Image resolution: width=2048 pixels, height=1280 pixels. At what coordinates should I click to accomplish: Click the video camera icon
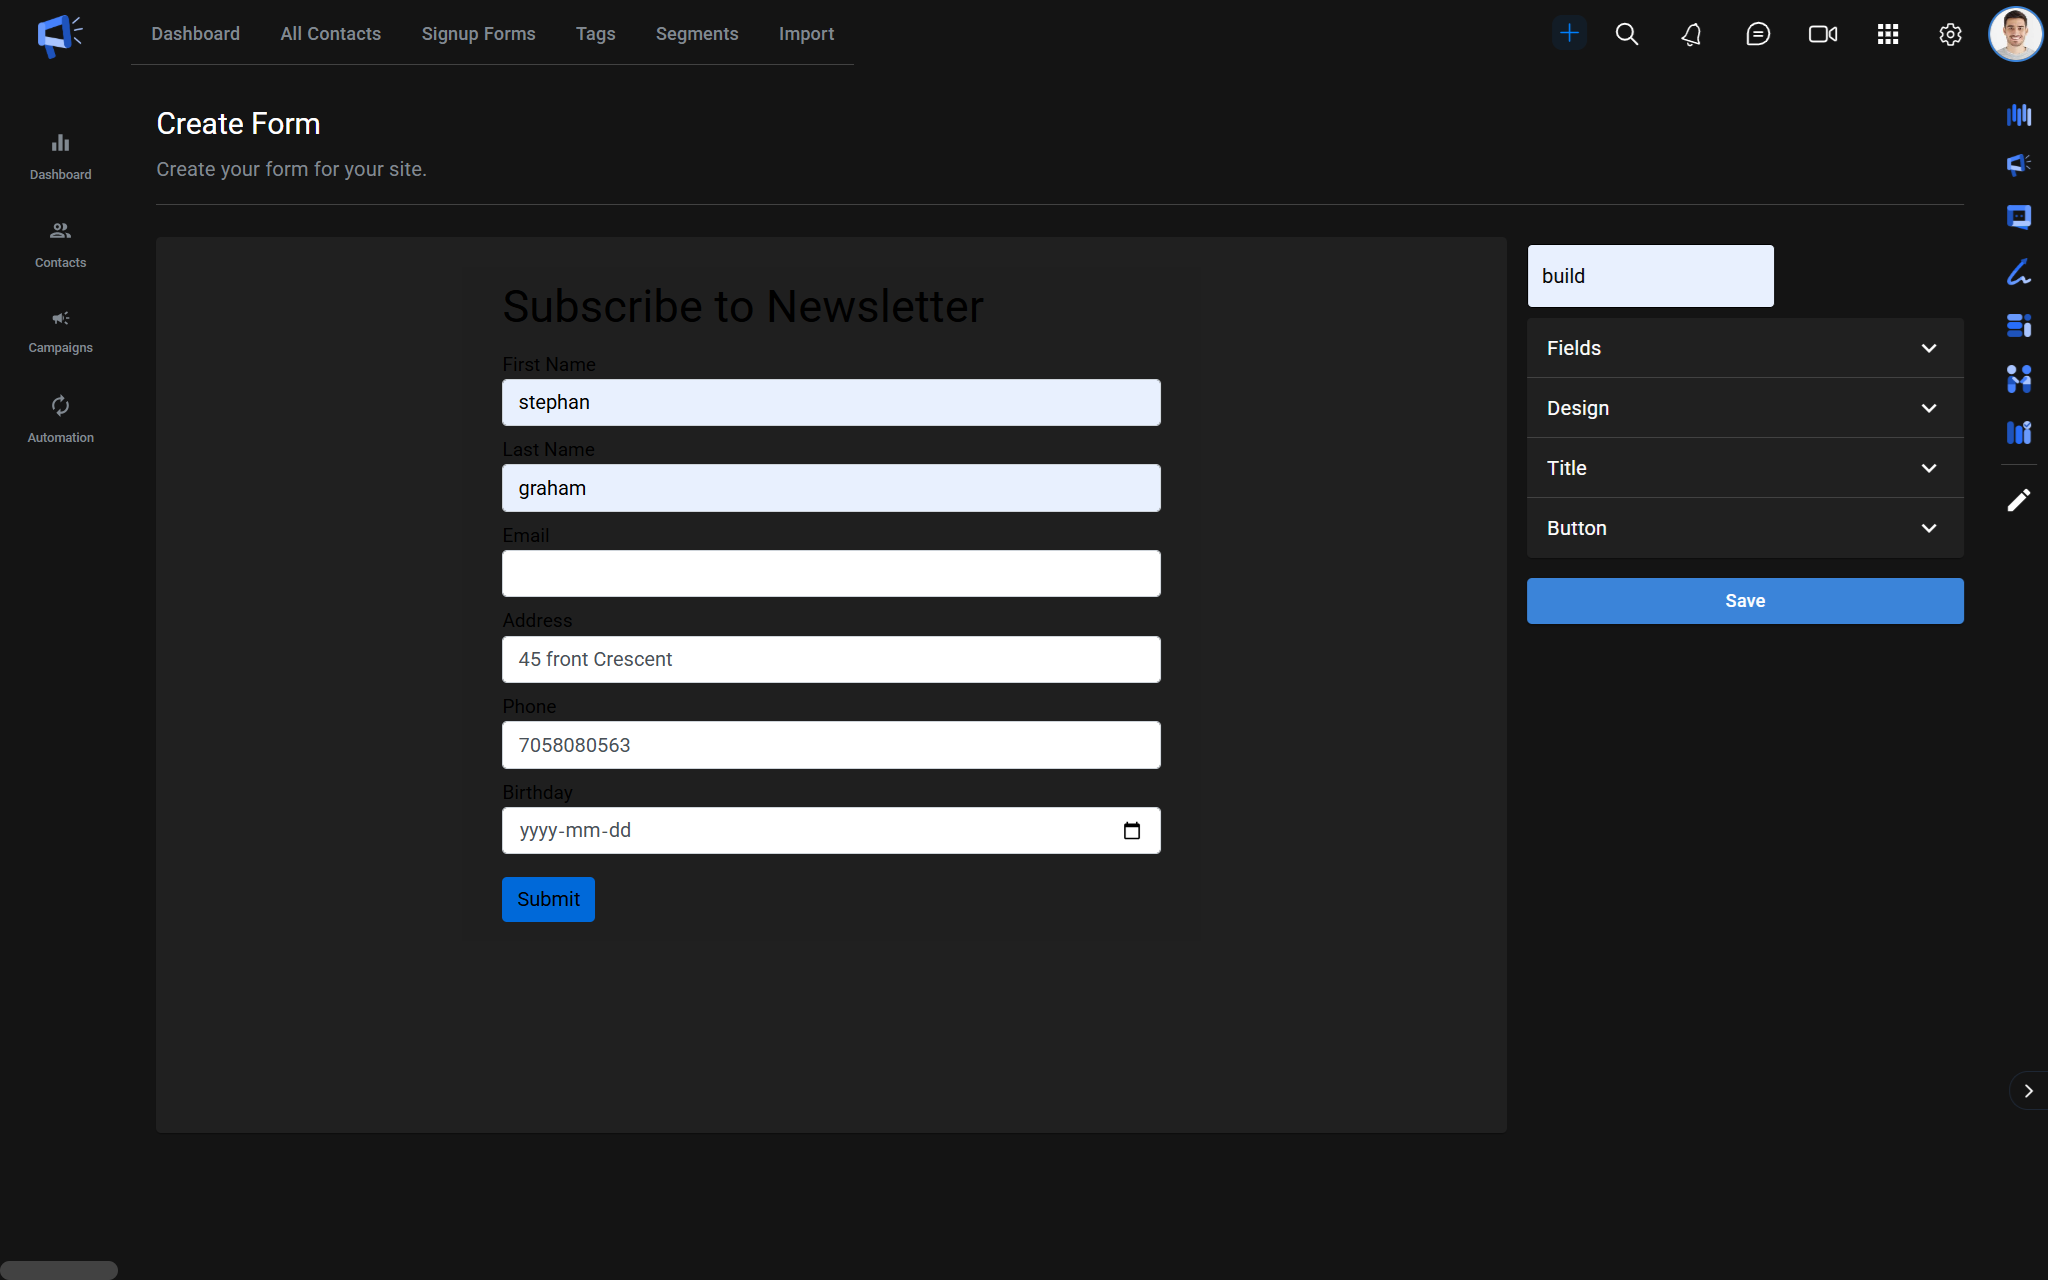pyautogui.click(x=1823, y=34)
